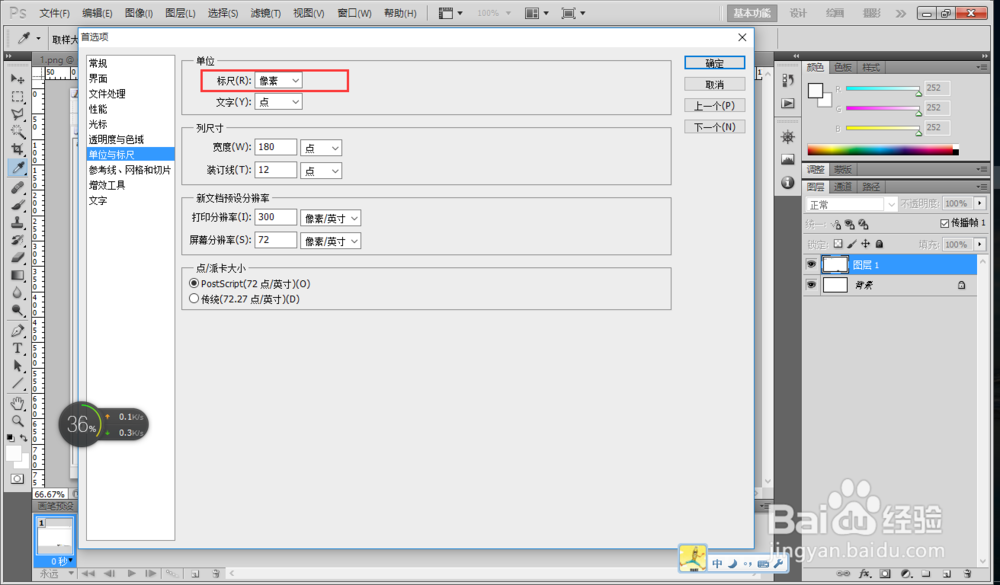Open the 文件(F) menu

point(54,13)
